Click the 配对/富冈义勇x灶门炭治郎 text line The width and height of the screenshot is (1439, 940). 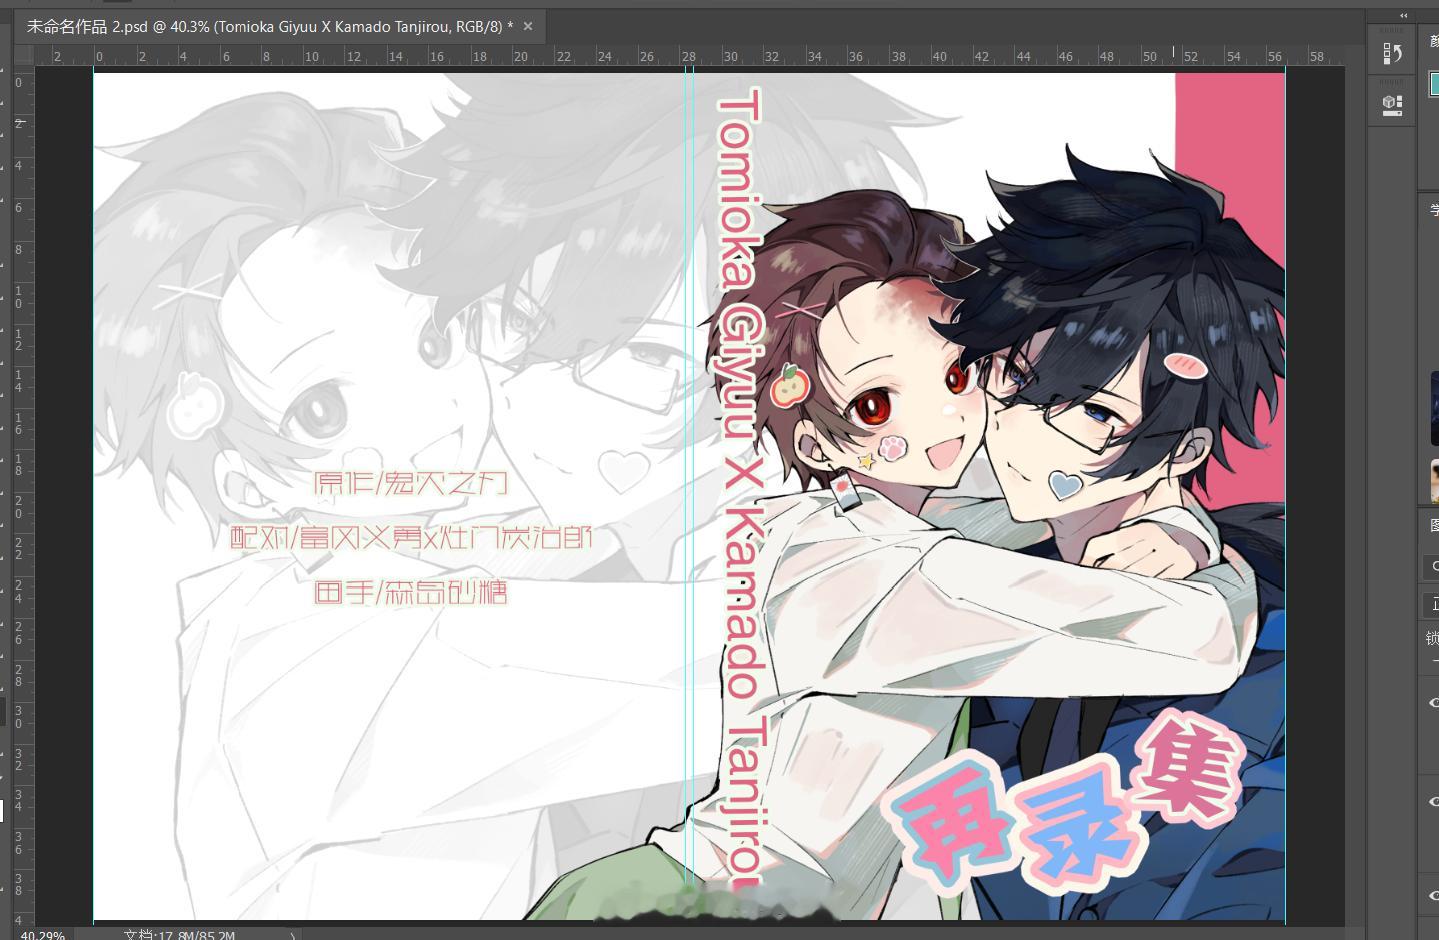click(411, 538)
